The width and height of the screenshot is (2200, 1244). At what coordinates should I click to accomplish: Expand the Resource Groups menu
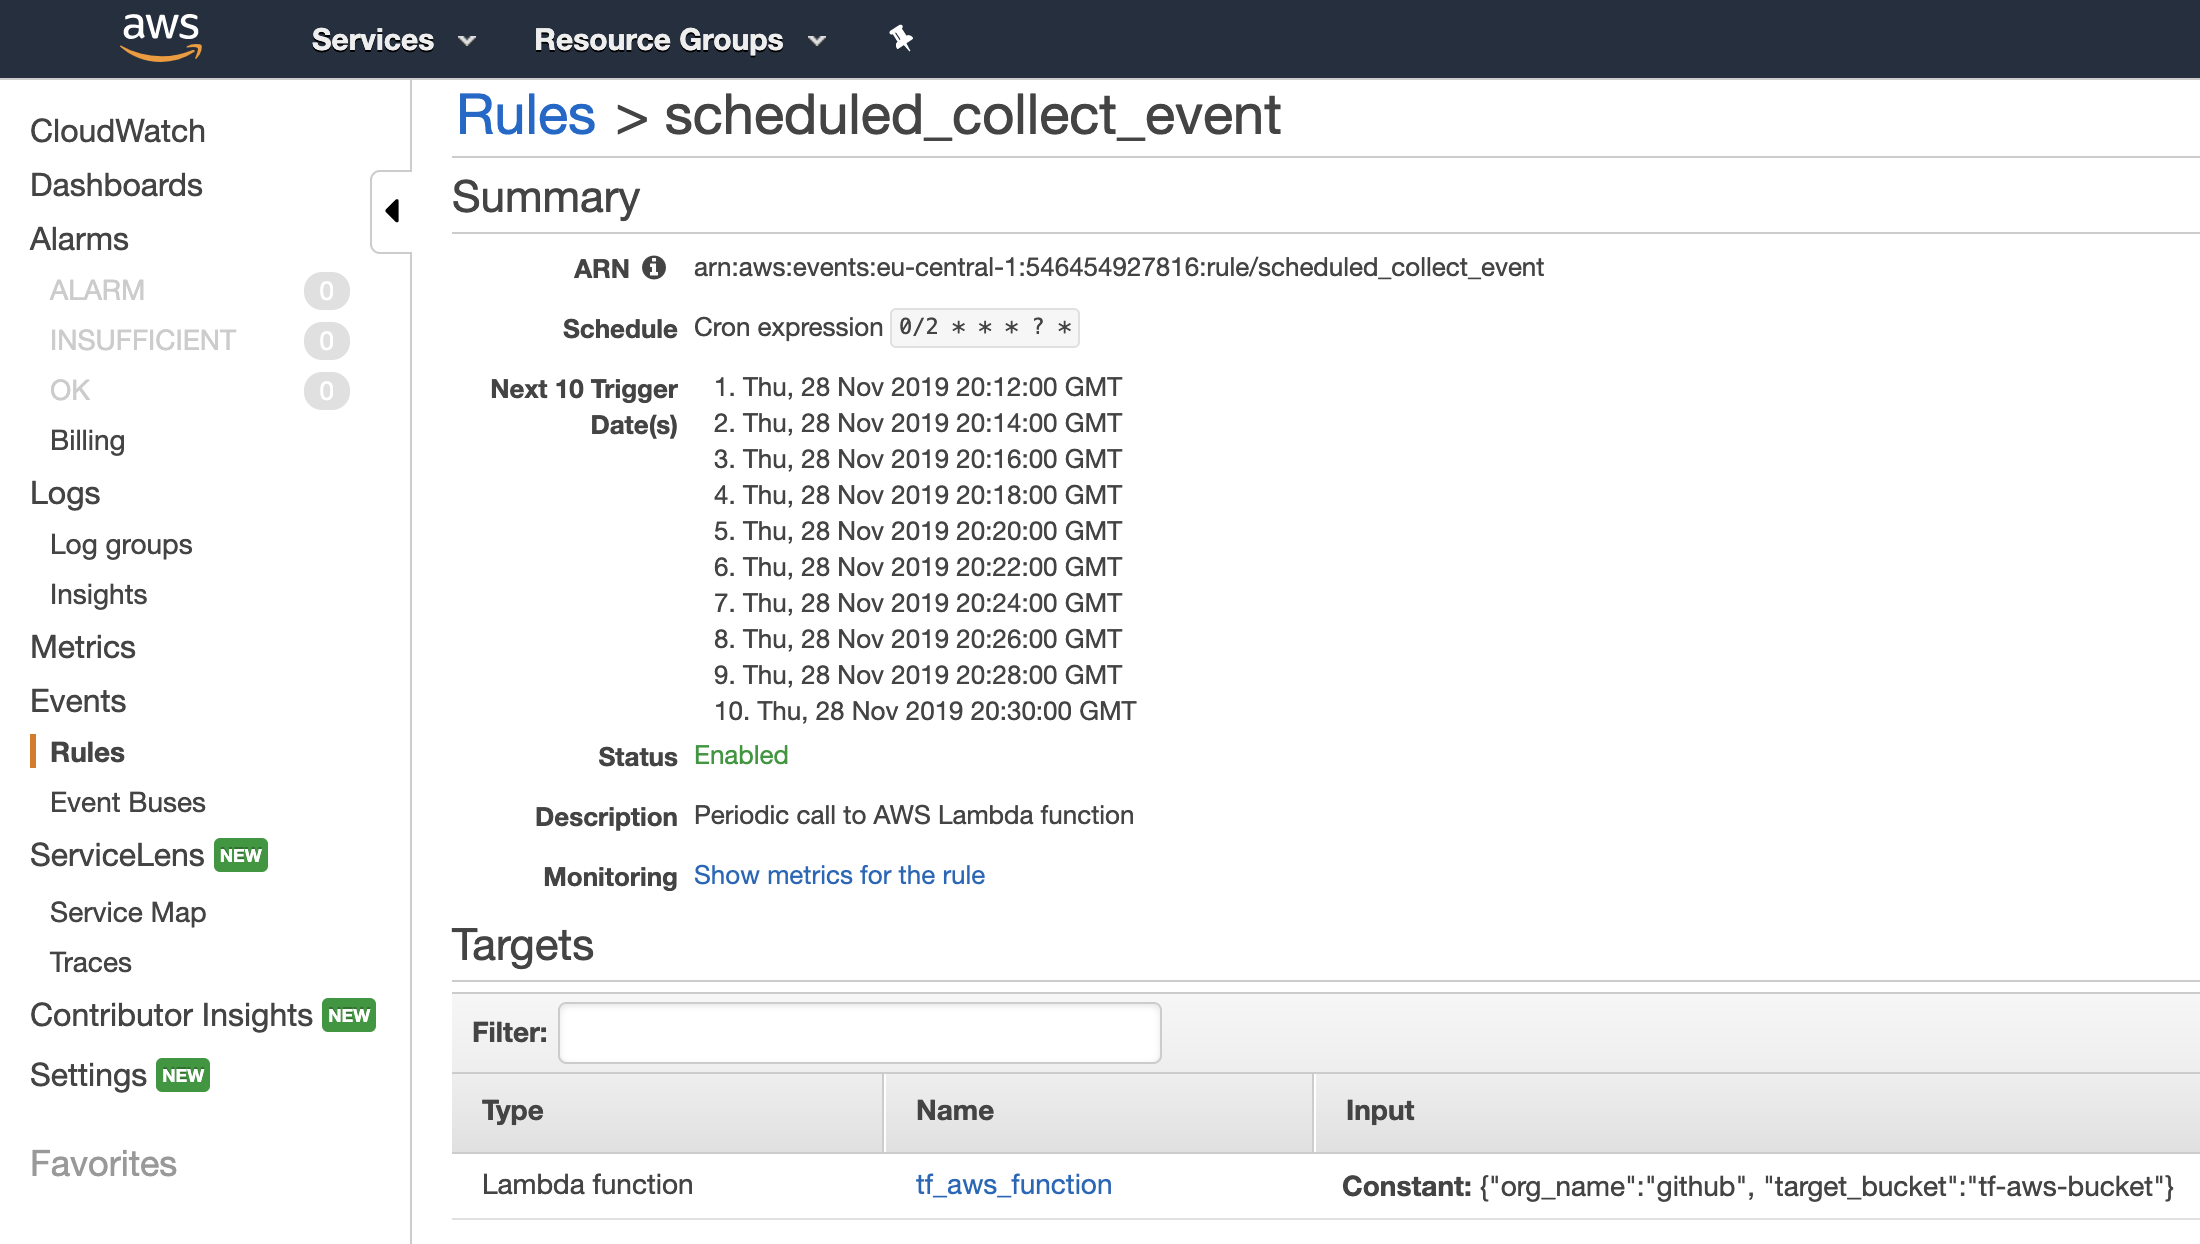(676, 39)
